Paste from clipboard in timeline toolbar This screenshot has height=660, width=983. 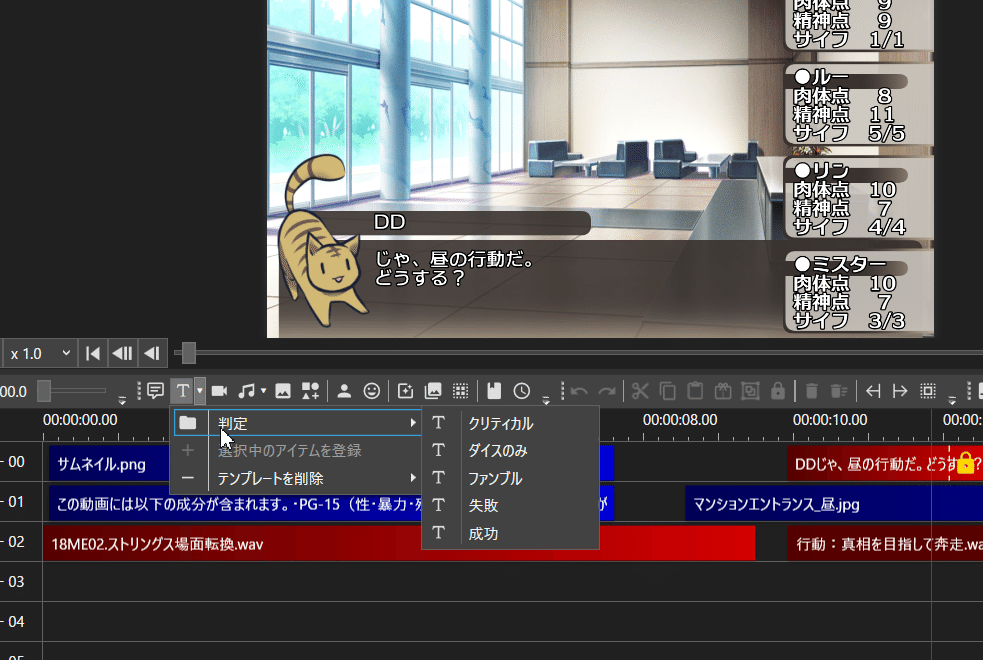[x=695, y=391]
